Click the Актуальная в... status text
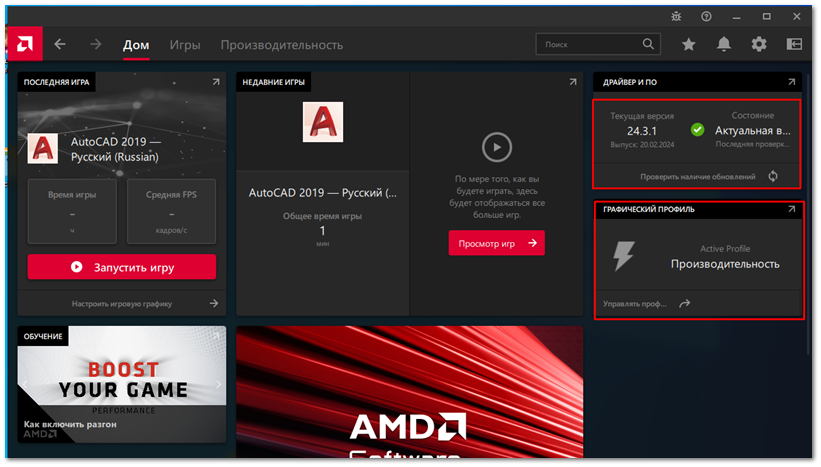The image size is (821, 467). coord(753,131)
